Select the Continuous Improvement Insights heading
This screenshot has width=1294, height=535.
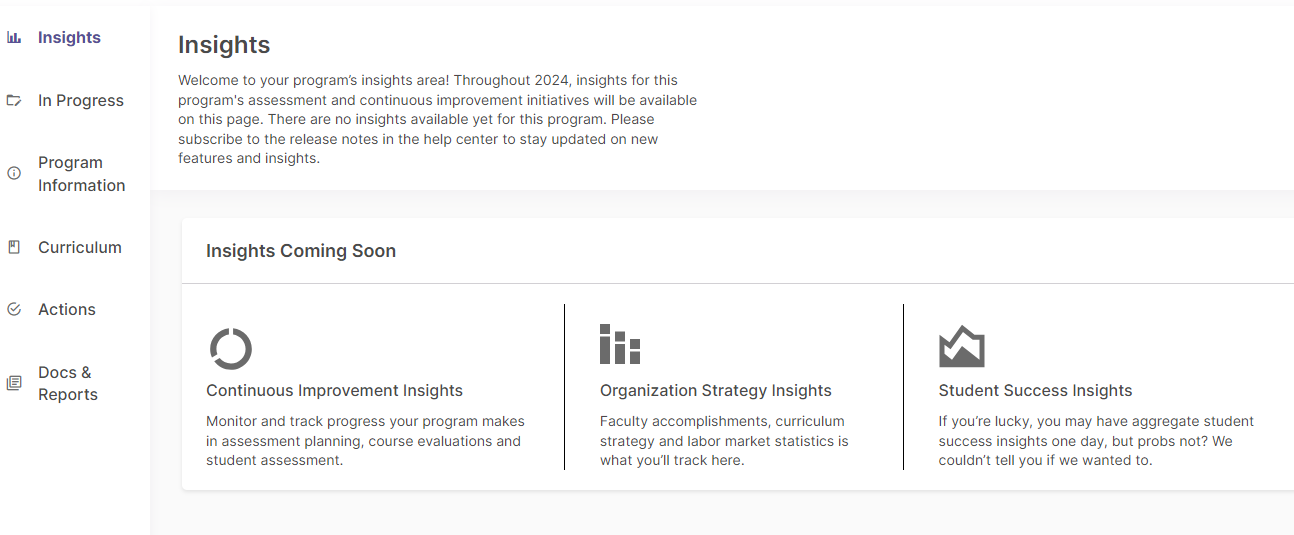[334, 390]
